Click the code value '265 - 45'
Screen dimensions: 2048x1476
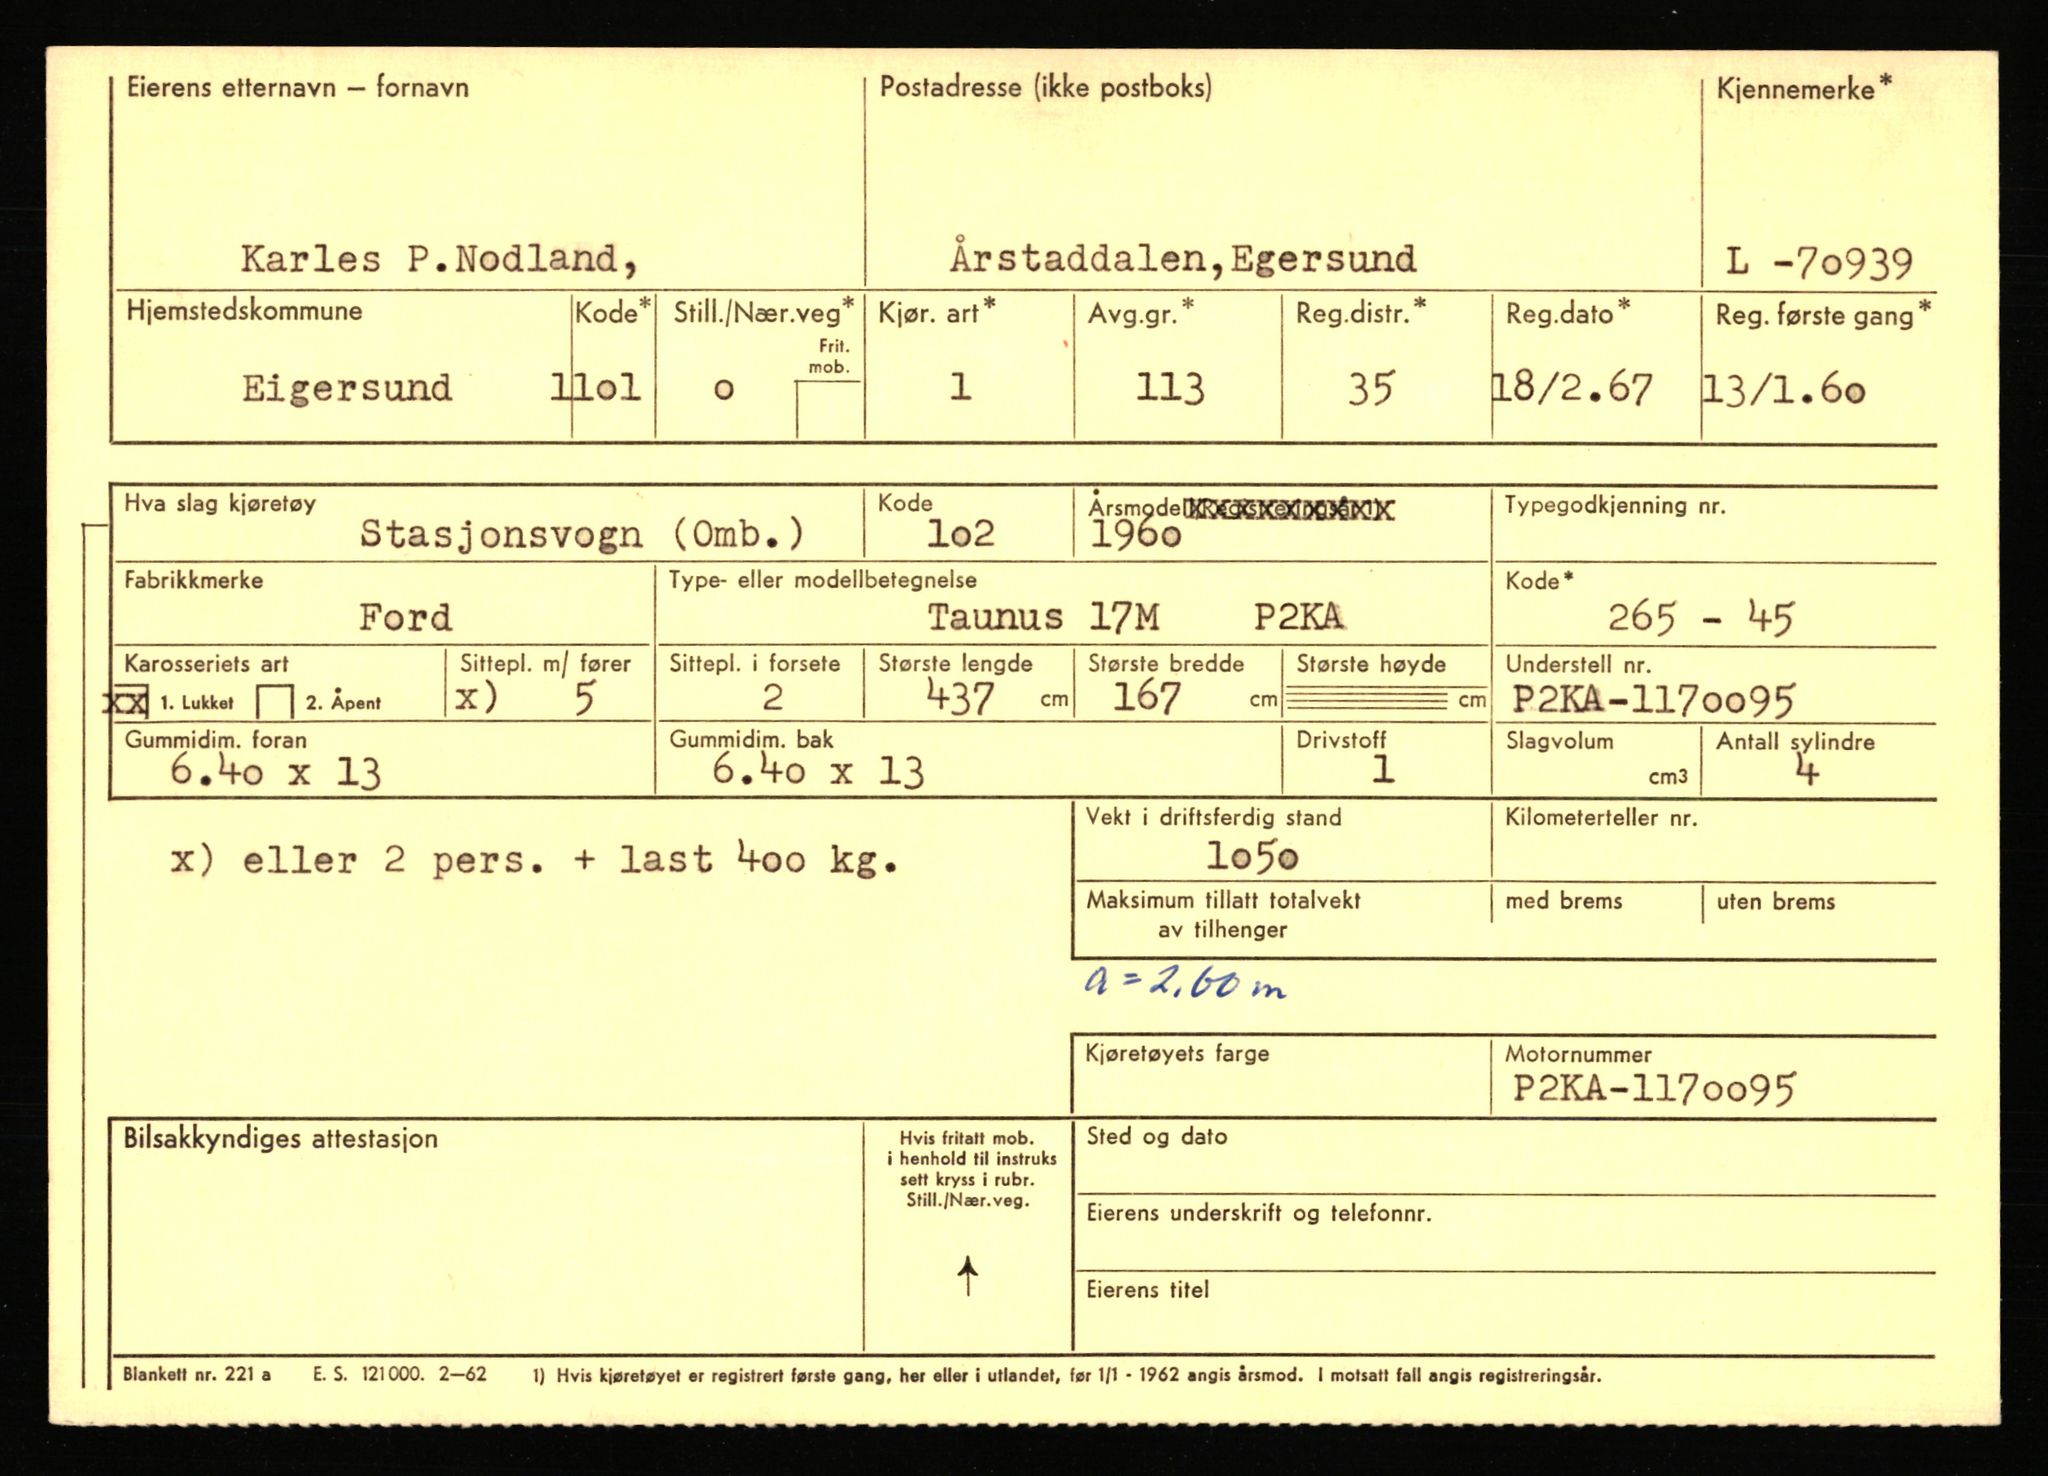[x=1701, y=618]
